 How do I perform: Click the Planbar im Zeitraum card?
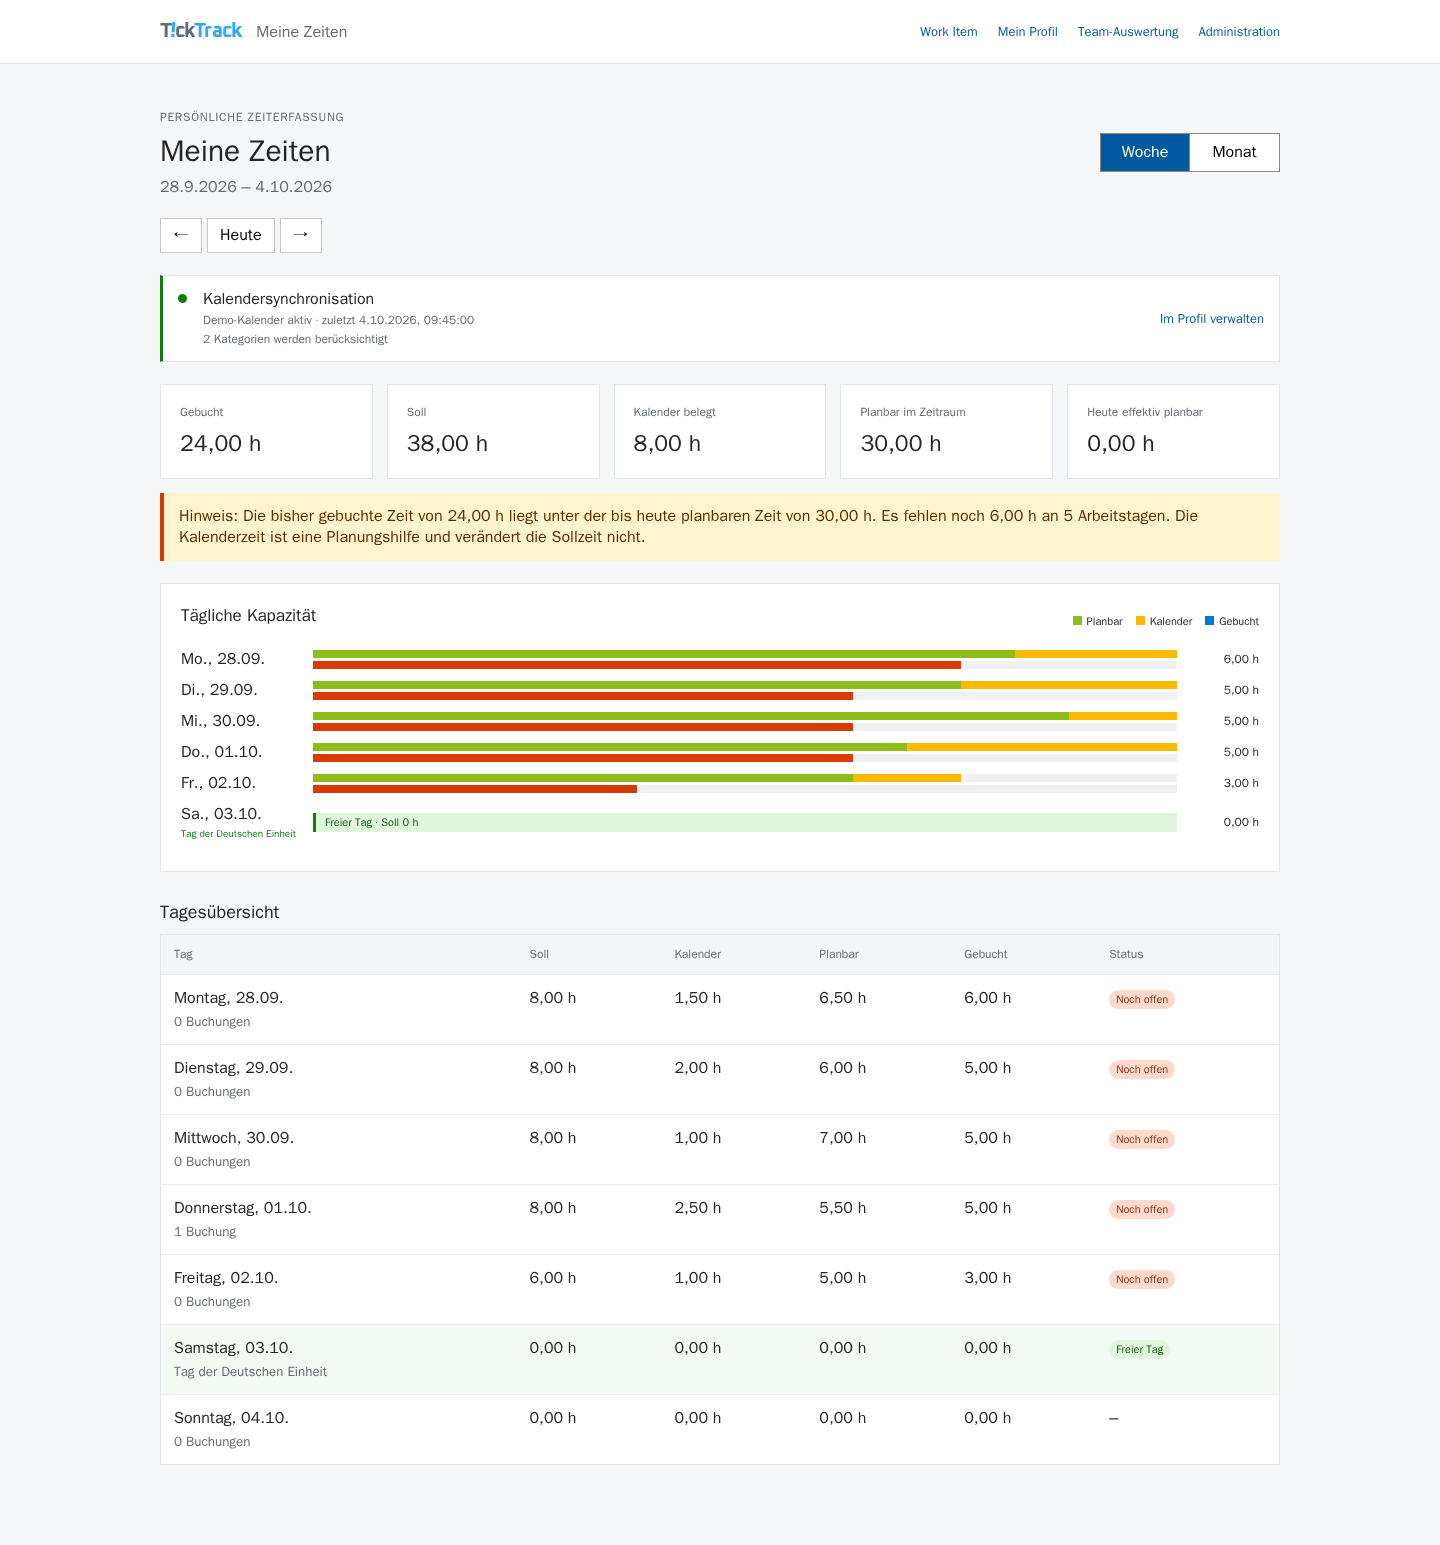pyautogui.click(x=946, y=431)
